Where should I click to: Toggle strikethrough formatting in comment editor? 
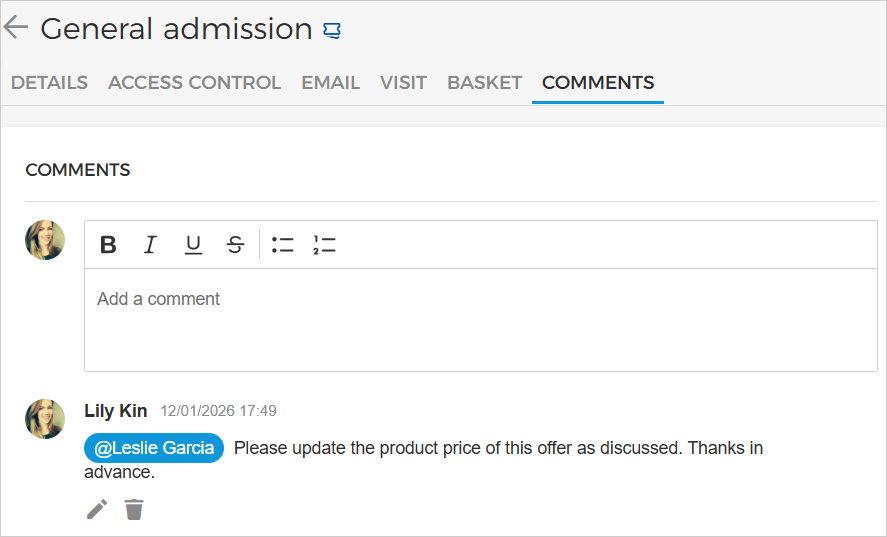pos(235,245)
